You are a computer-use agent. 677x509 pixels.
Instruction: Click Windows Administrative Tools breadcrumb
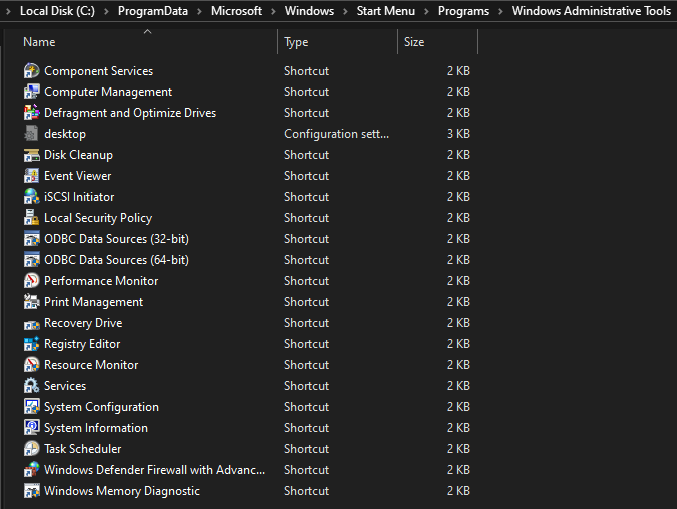(591, 11)
